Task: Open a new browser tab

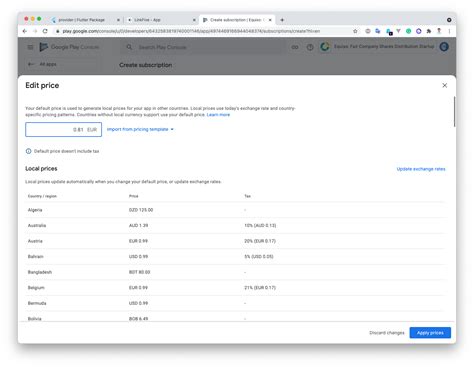Action: [x=282, y=20]
